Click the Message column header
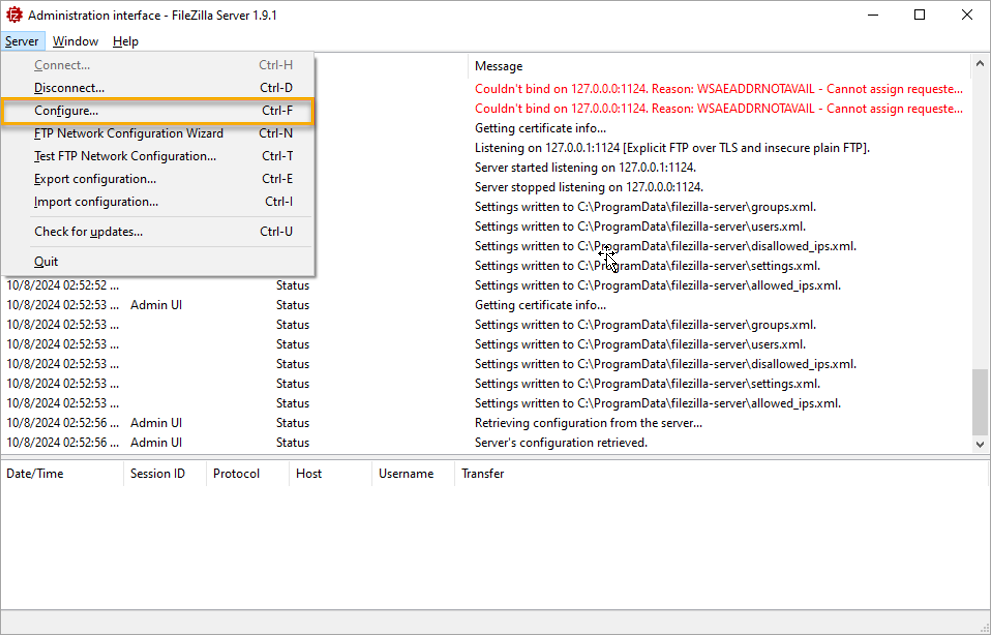The image size is (991, 635). [x=719, y=66]
